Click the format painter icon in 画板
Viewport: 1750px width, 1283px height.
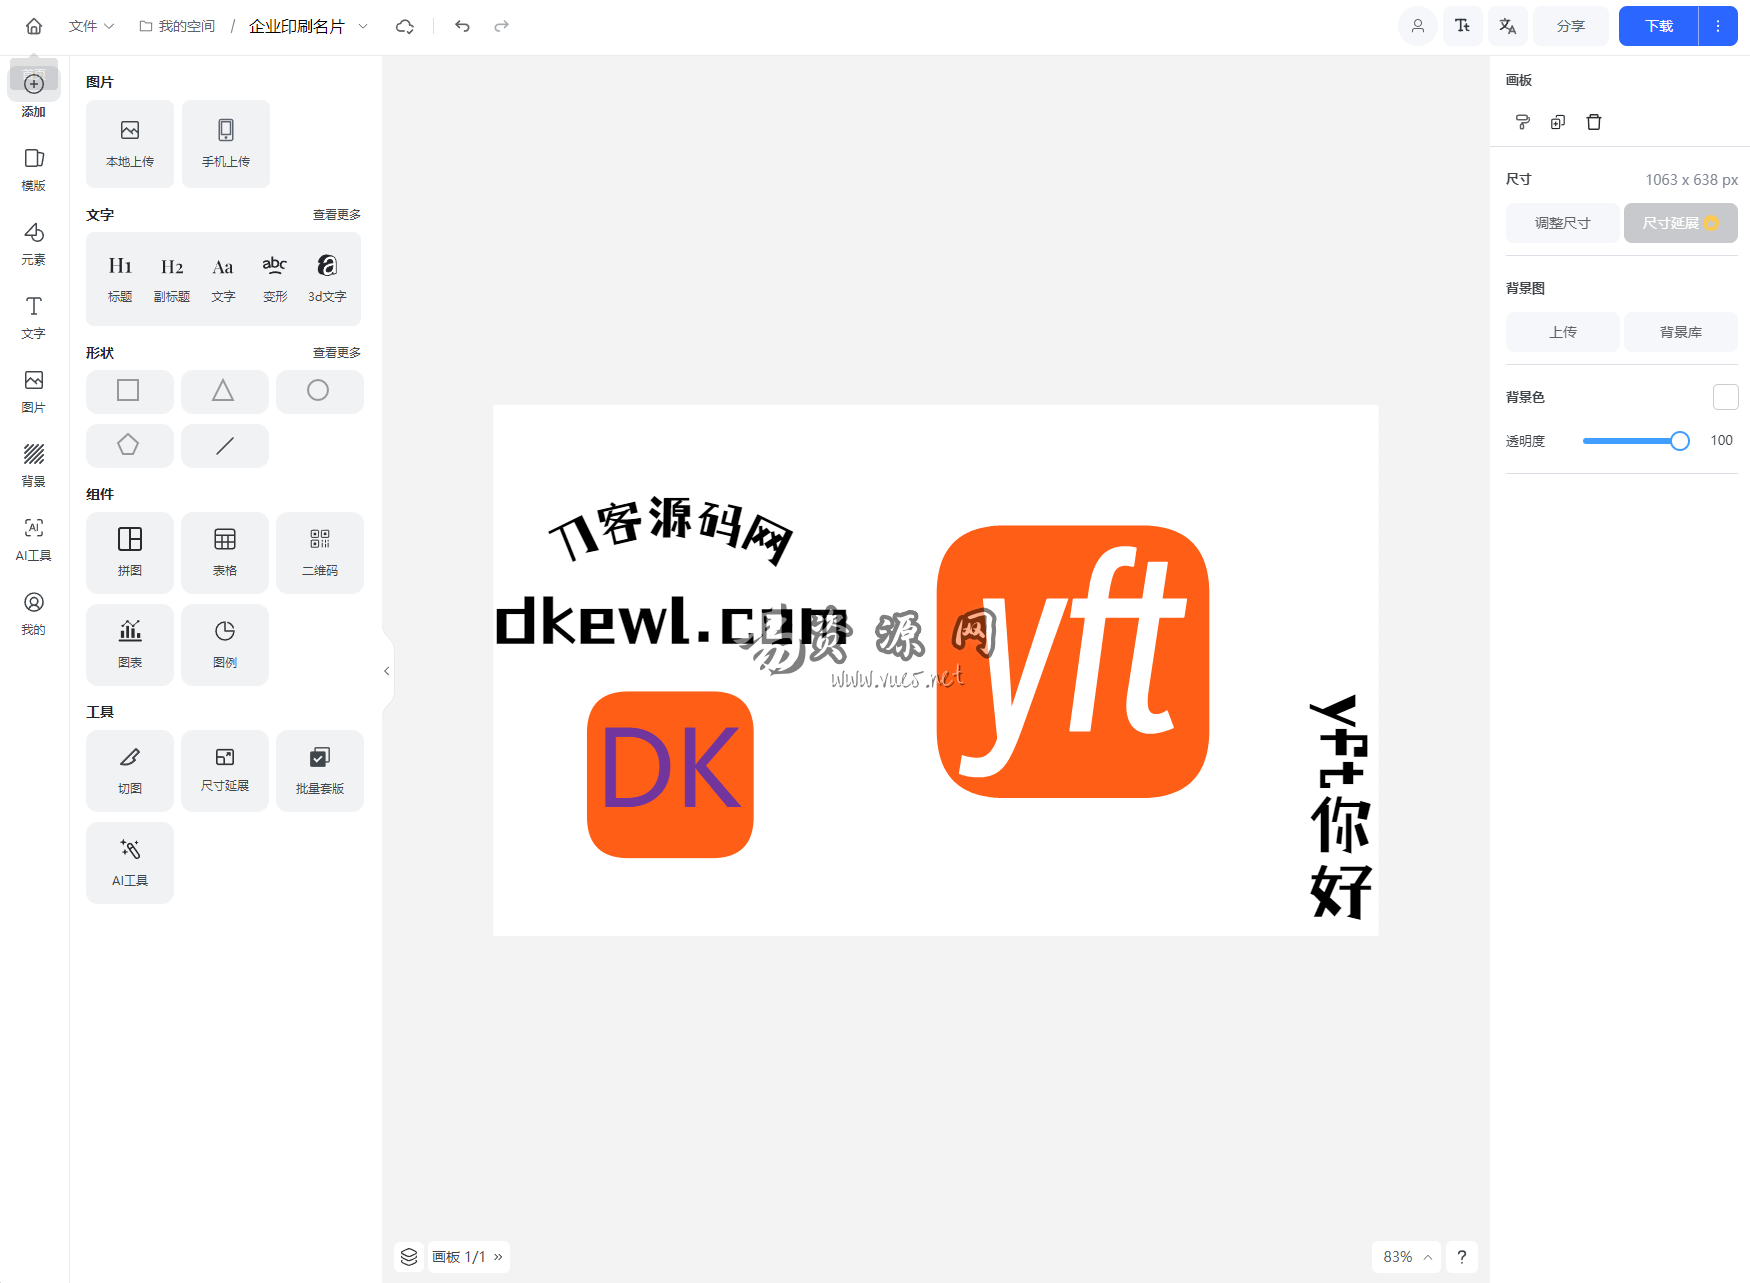[1523, 122]
